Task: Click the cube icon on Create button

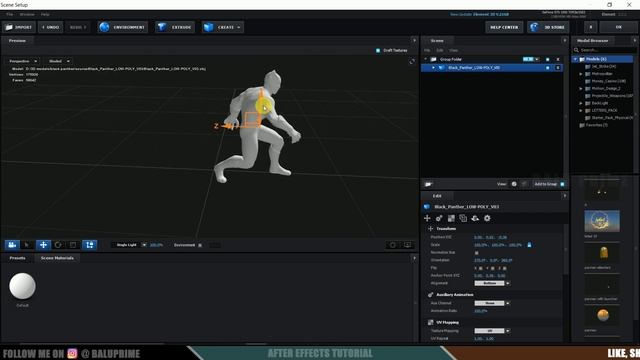Action: tap(209, 27)
